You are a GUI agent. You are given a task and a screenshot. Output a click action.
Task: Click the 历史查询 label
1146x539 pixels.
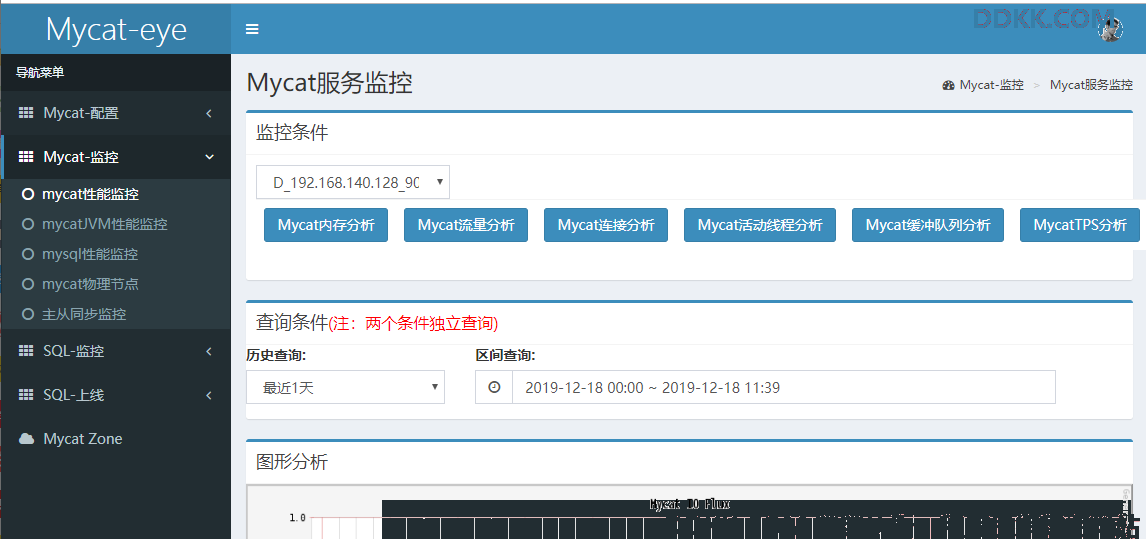pos(276,355)
